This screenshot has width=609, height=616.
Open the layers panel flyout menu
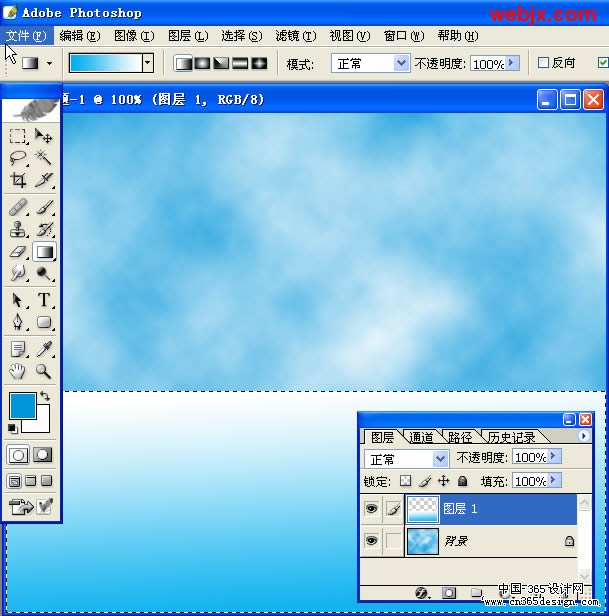pyautogui.click(x=583, y=436)
